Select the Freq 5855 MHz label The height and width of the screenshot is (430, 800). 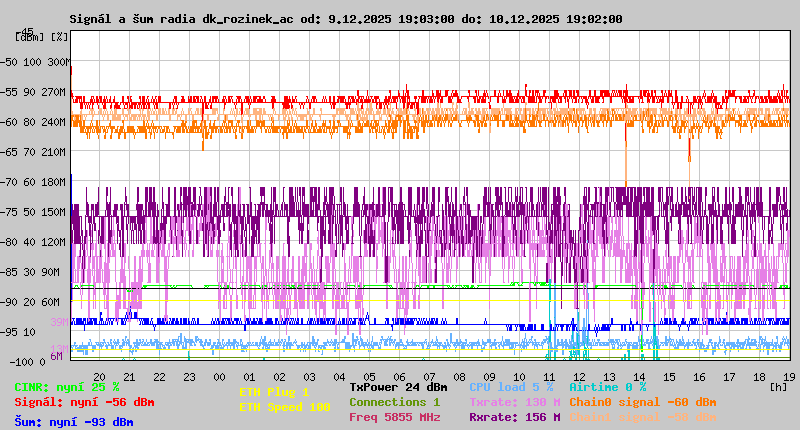point(394,417)
